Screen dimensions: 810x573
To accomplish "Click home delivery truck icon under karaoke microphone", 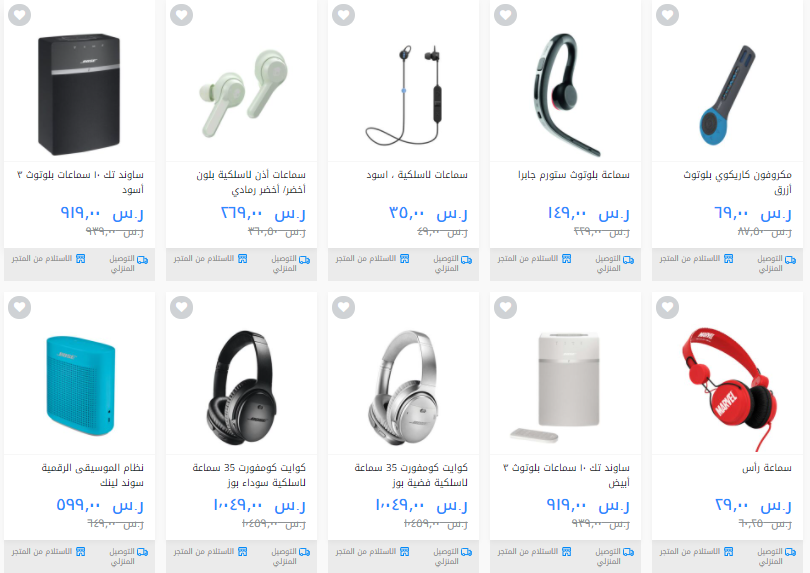I will [x=790, y=260].
